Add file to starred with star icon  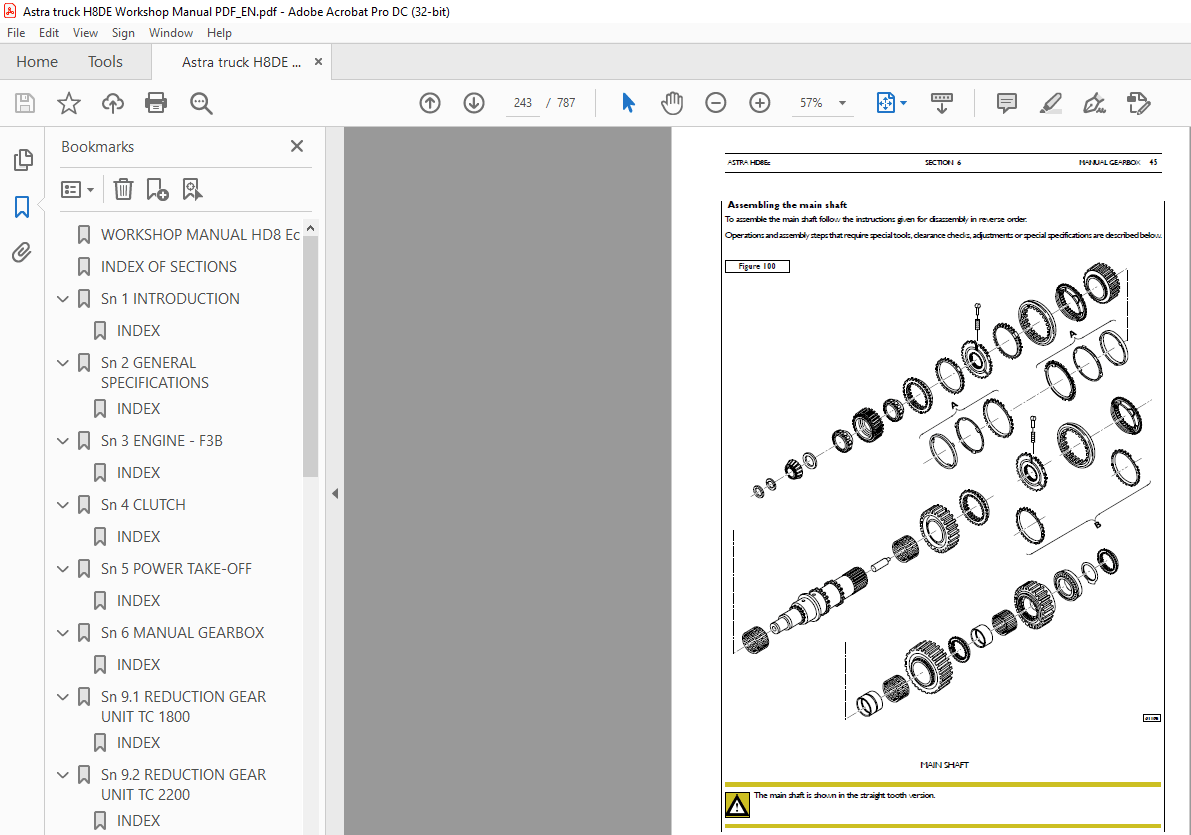click(68, 103)
